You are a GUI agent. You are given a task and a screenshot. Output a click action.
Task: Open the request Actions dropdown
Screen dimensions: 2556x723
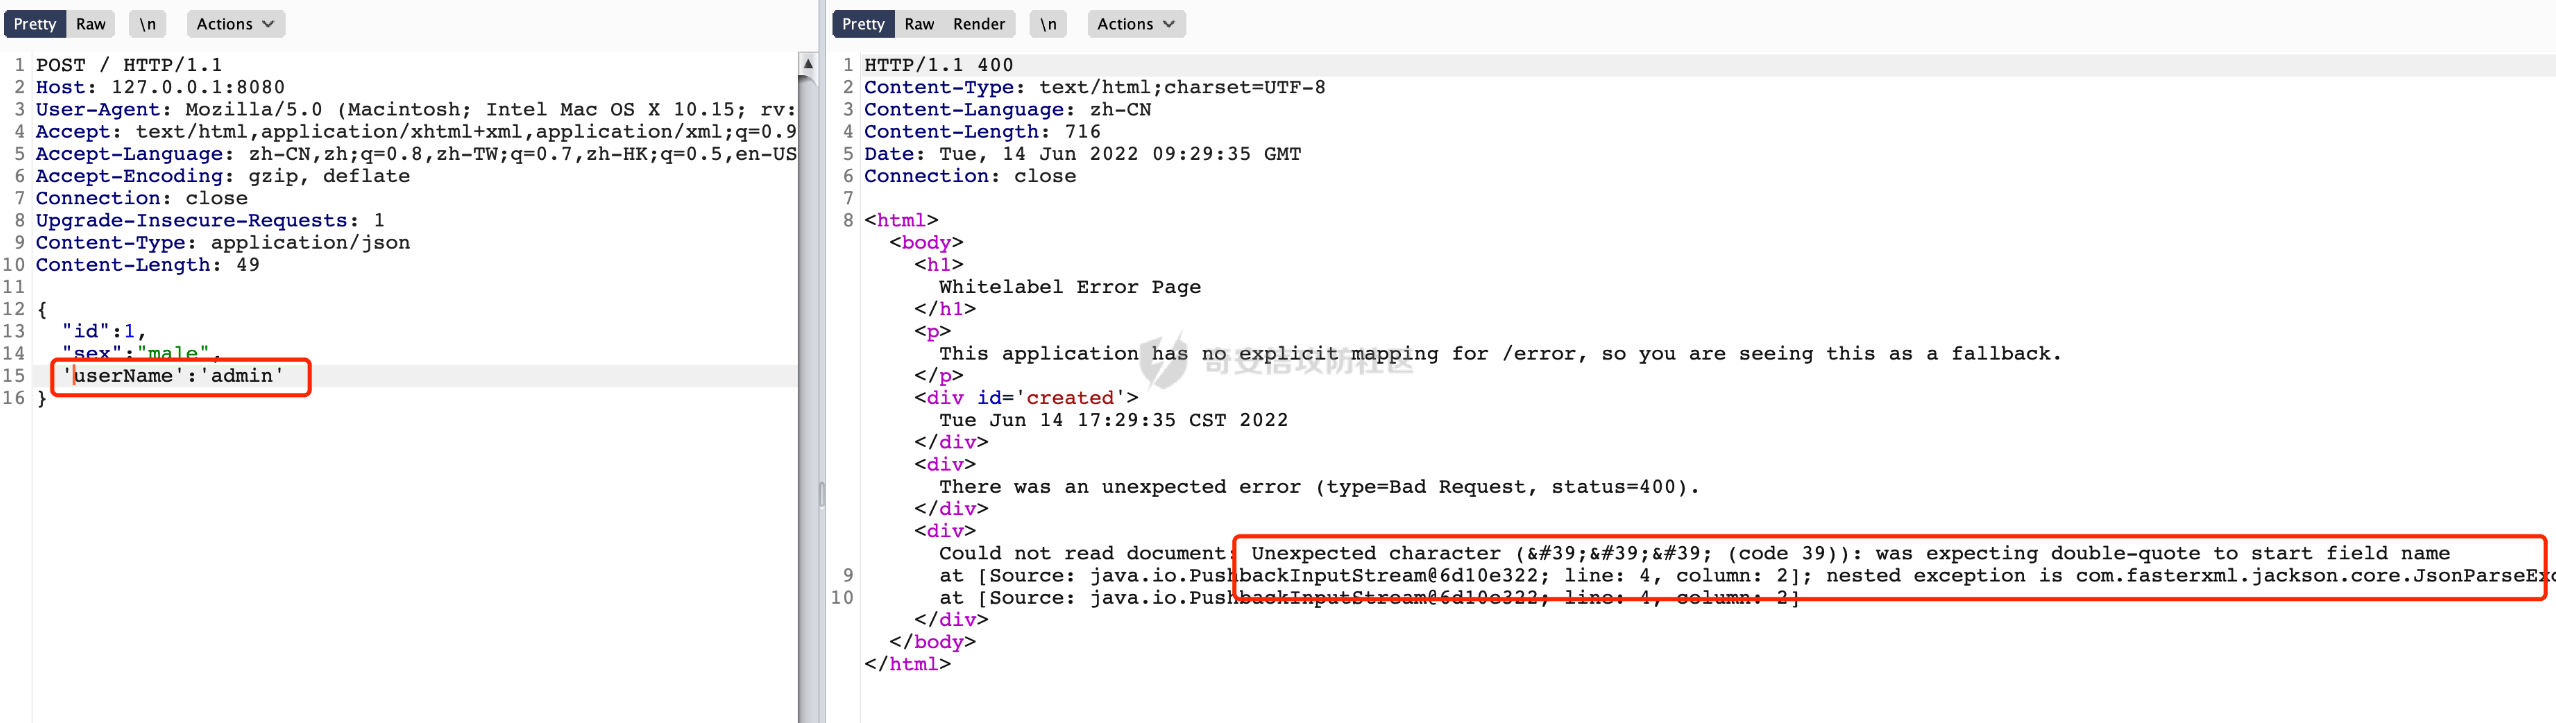pyautogui.click(x=235, y=24)
